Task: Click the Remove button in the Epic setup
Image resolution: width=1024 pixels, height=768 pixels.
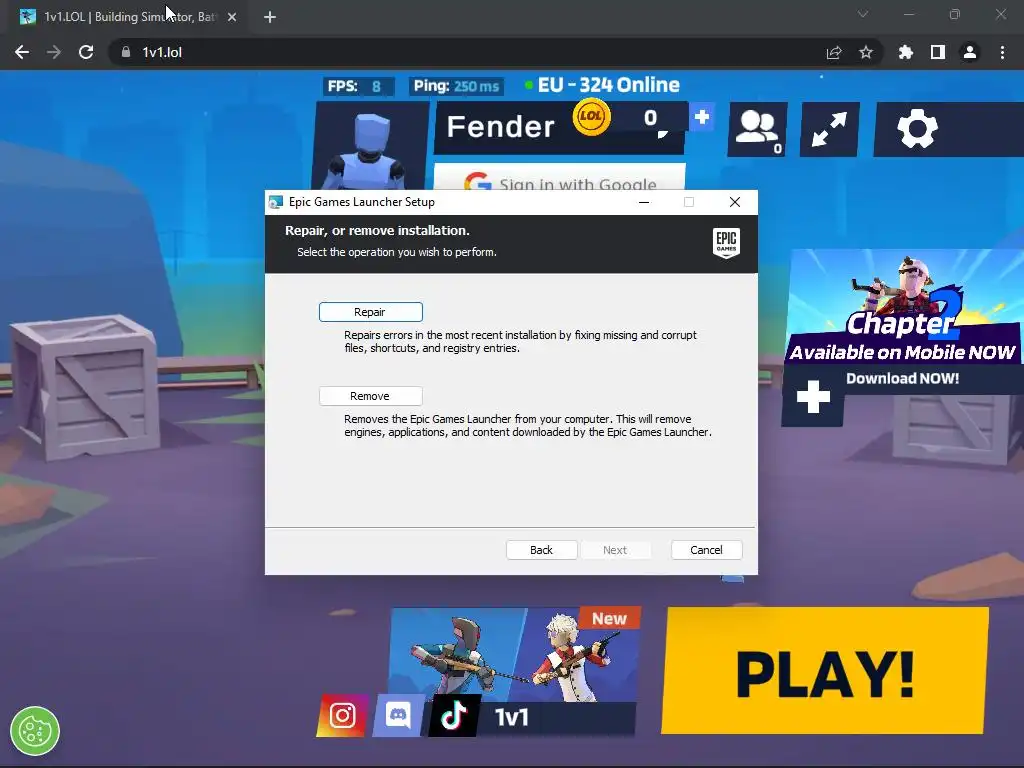Action: [x=370, y=396]
